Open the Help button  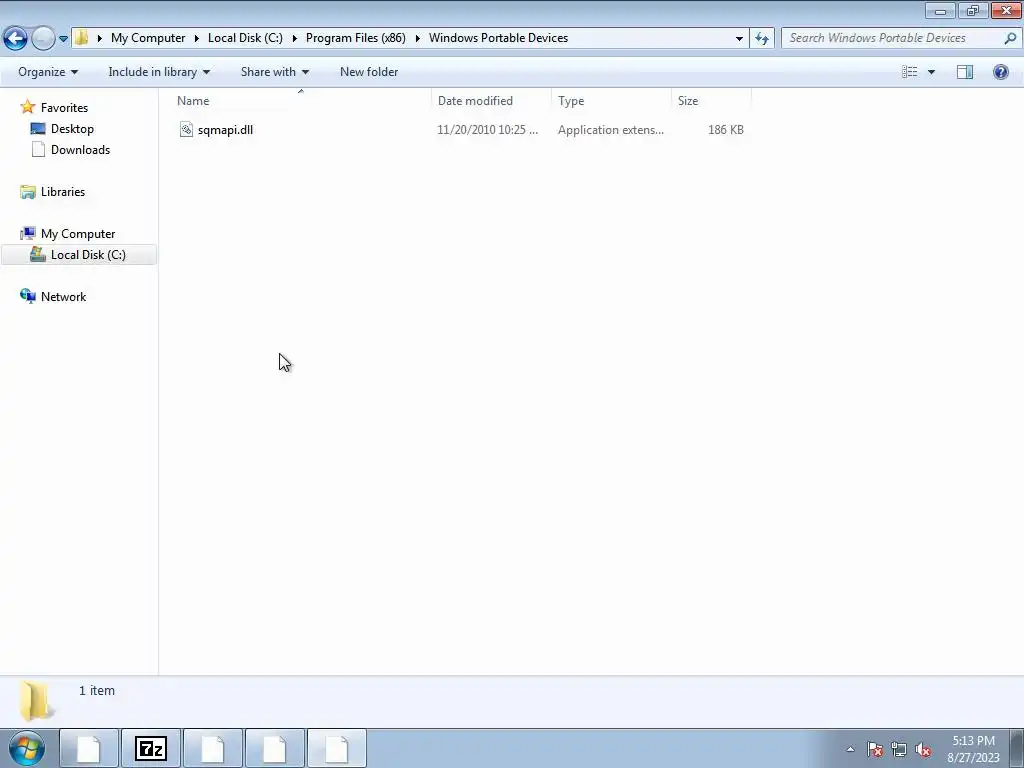coord(1000,72)
